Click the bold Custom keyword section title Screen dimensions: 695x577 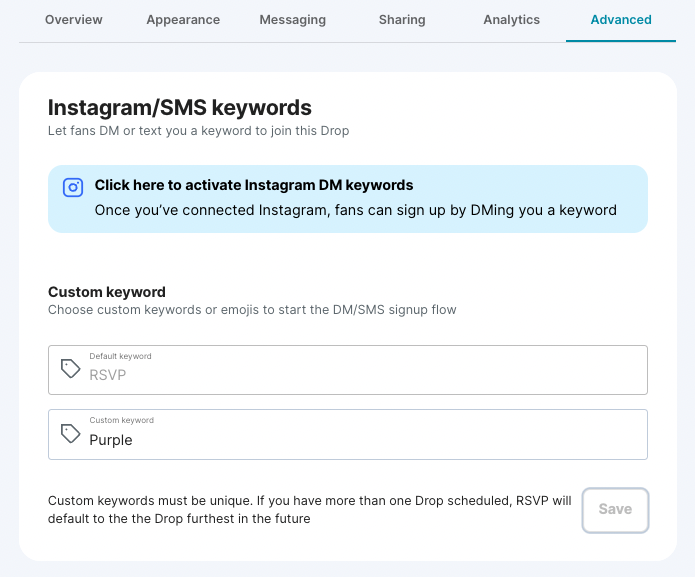pyautogui.click(x=107, y=292)
